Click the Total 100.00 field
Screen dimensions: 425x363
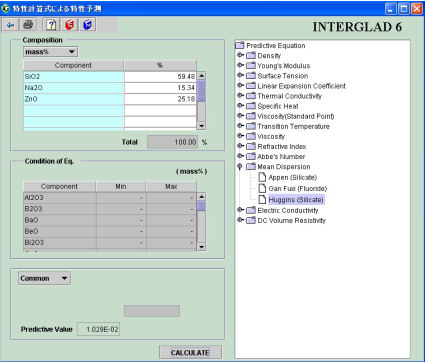(173, 142)
